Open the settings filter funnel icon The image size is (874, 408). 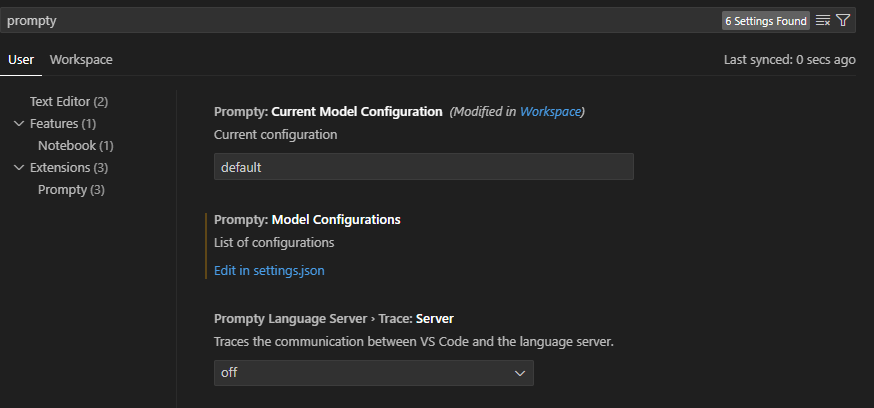[843, 21]
